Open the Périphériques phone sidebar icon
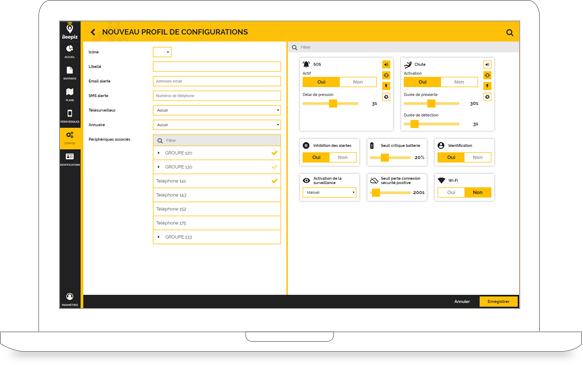The height and width of the screenshot is (365, 583). coord(70,116)
